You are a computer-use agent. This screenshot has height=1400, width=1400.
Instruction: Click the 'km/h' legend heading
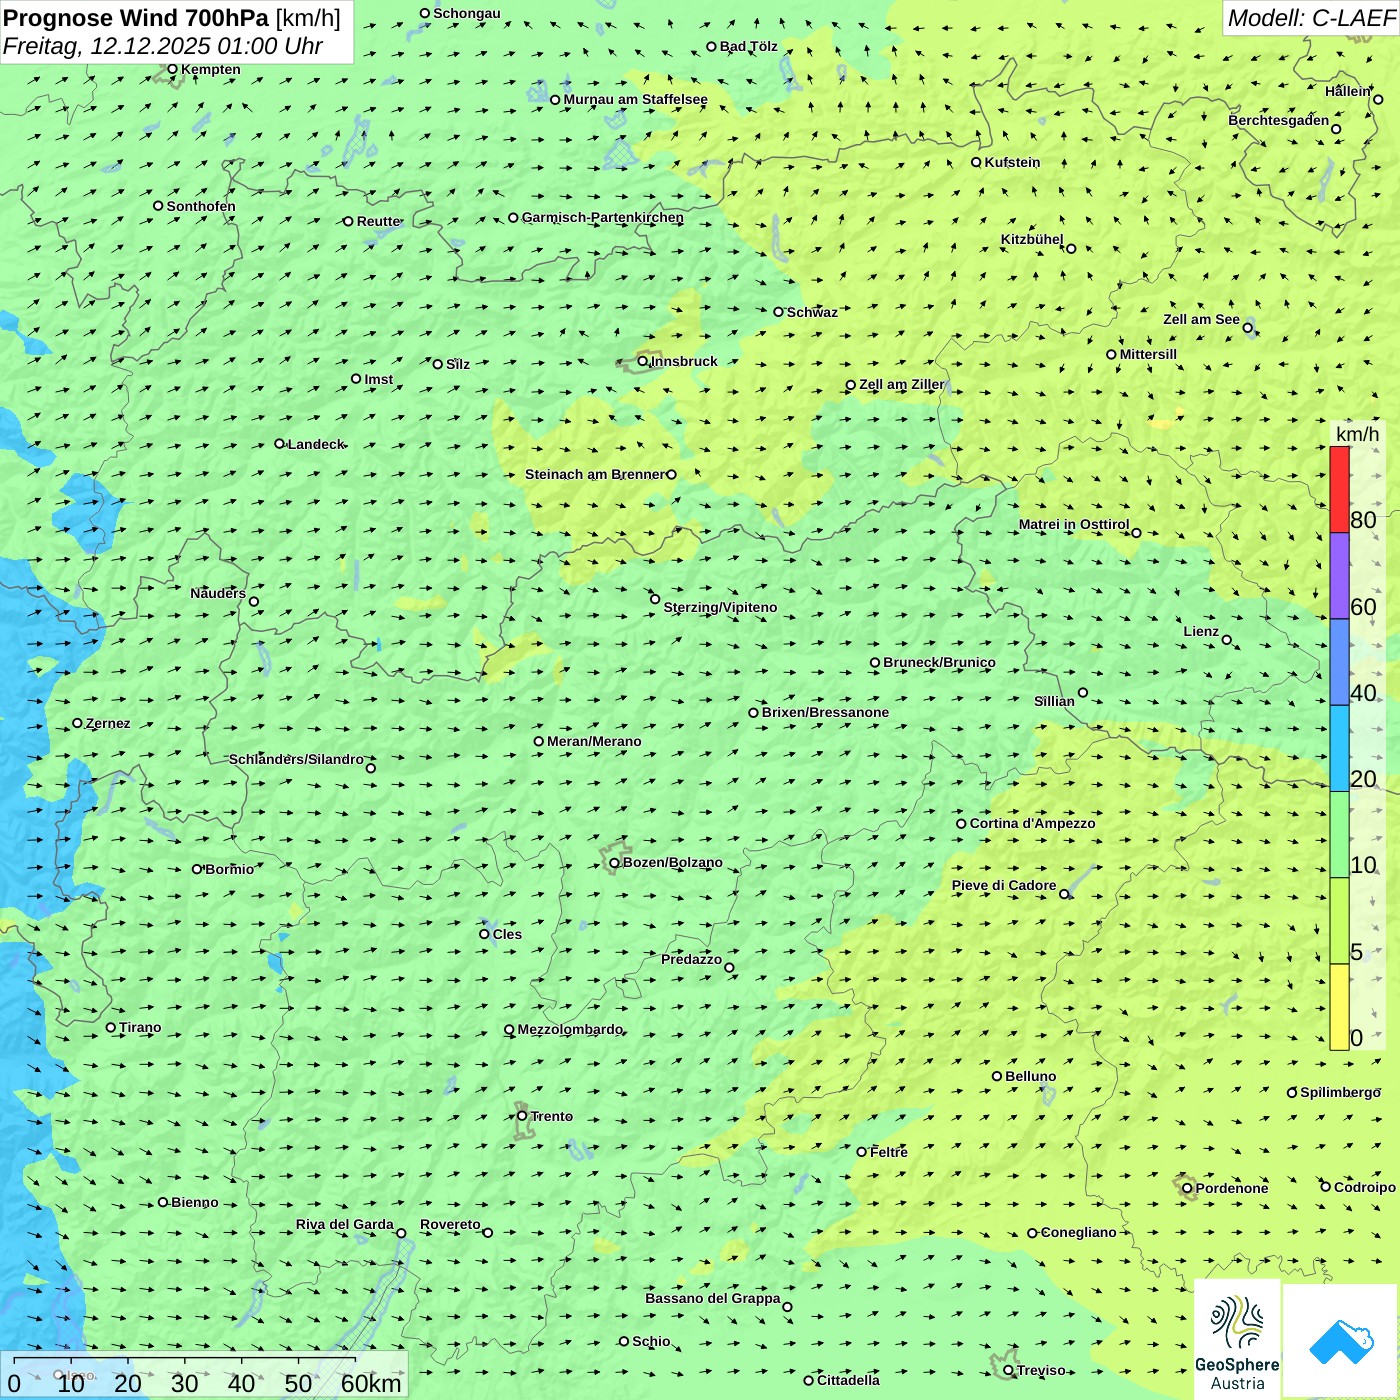pos(1357,434)
